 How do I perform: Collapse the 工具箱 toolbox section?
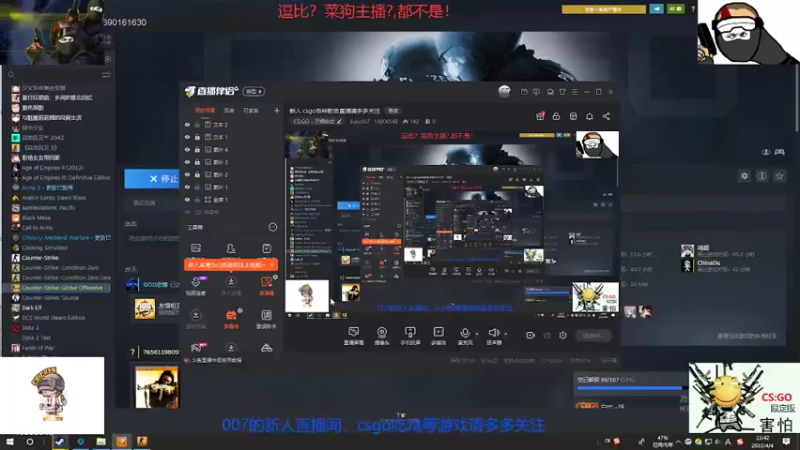(x=273, y=227)
